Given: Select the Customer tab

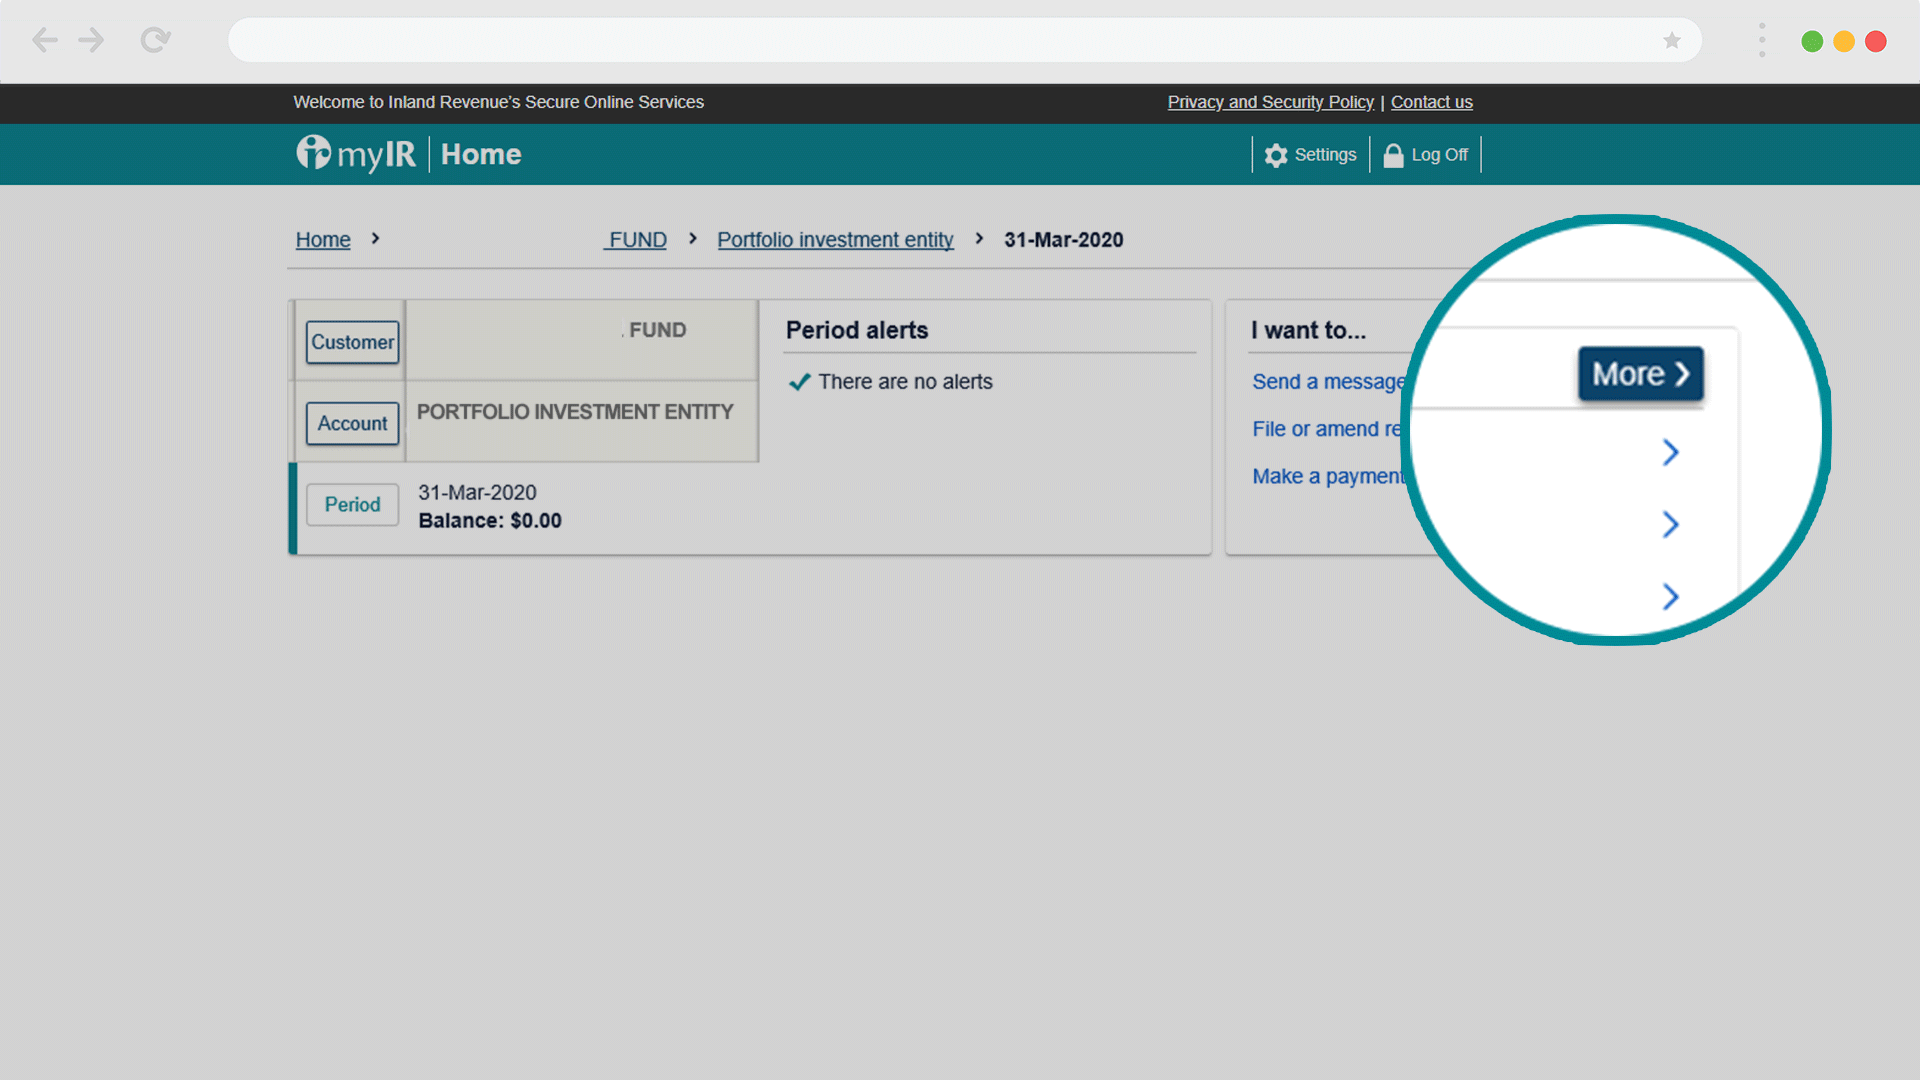Looking at the screenshot, I should tap(352, 342).
